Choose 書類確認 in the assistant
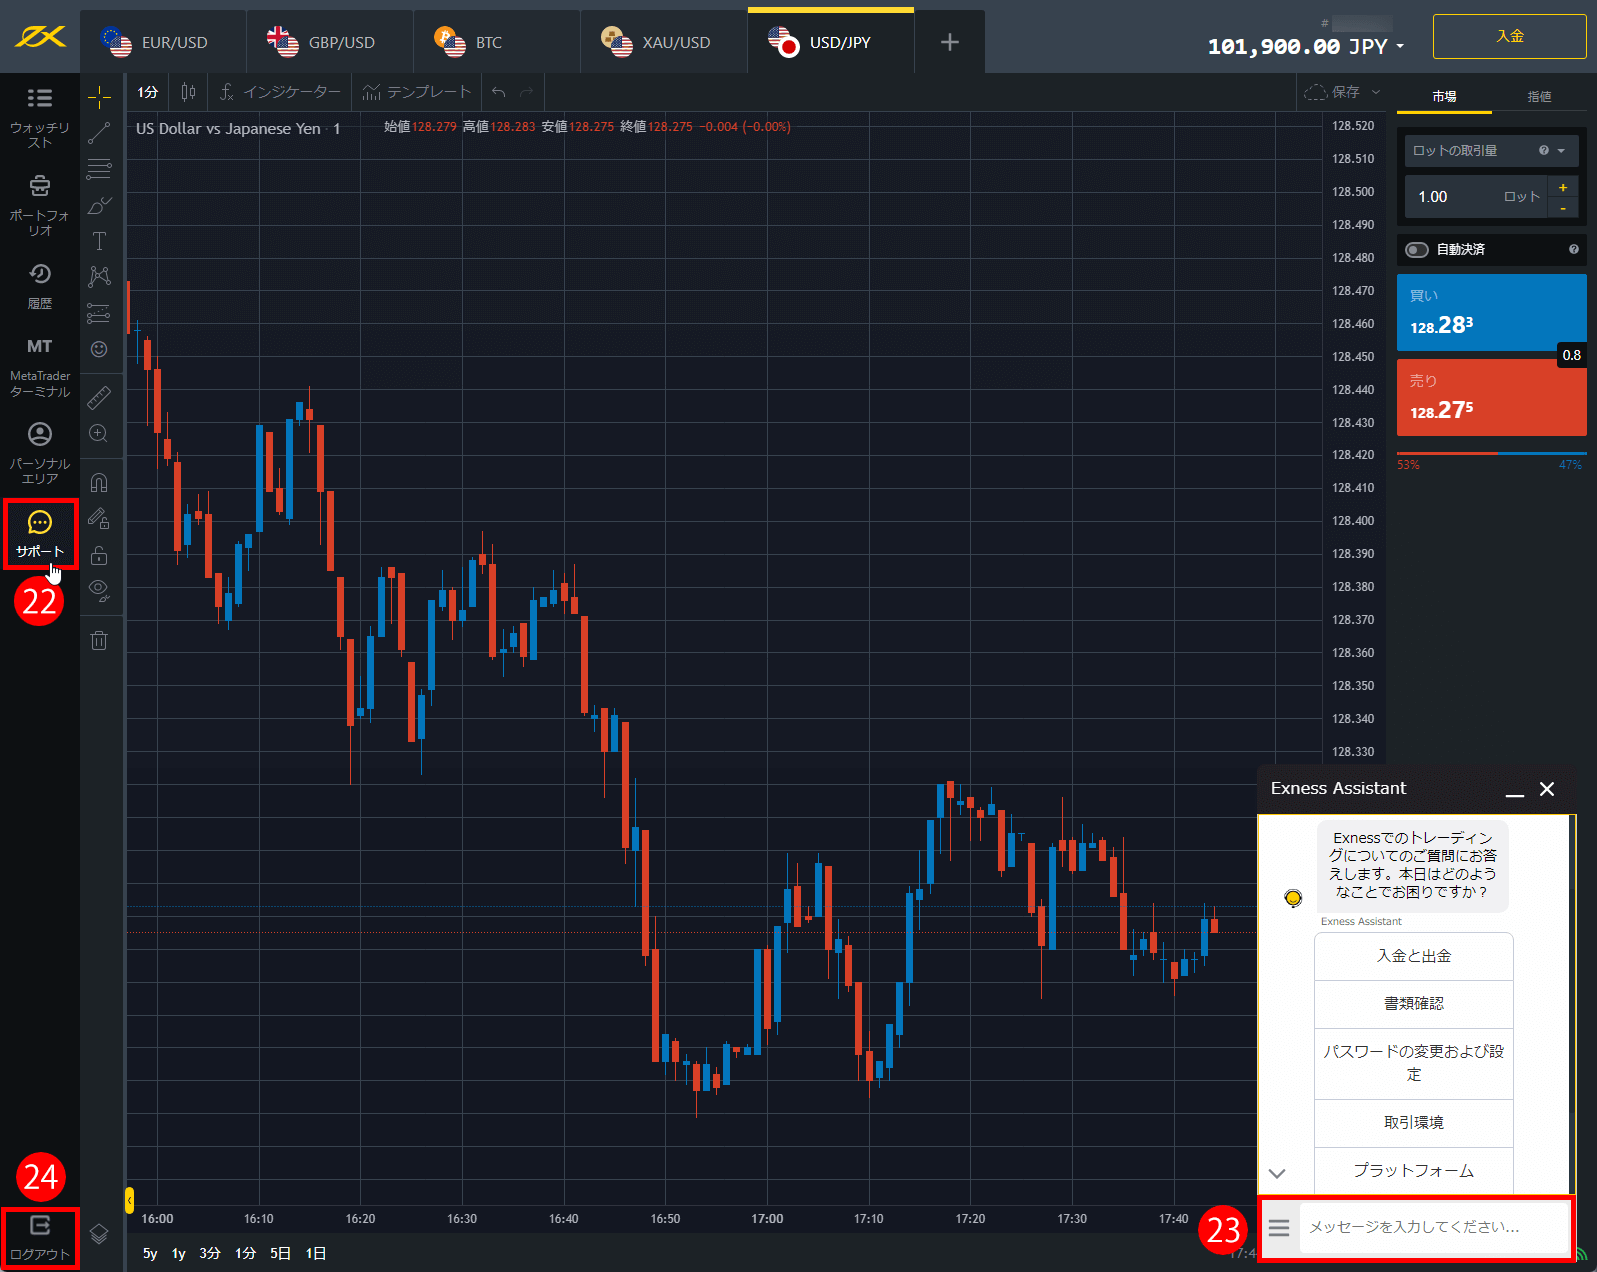 point(1414,1004)
